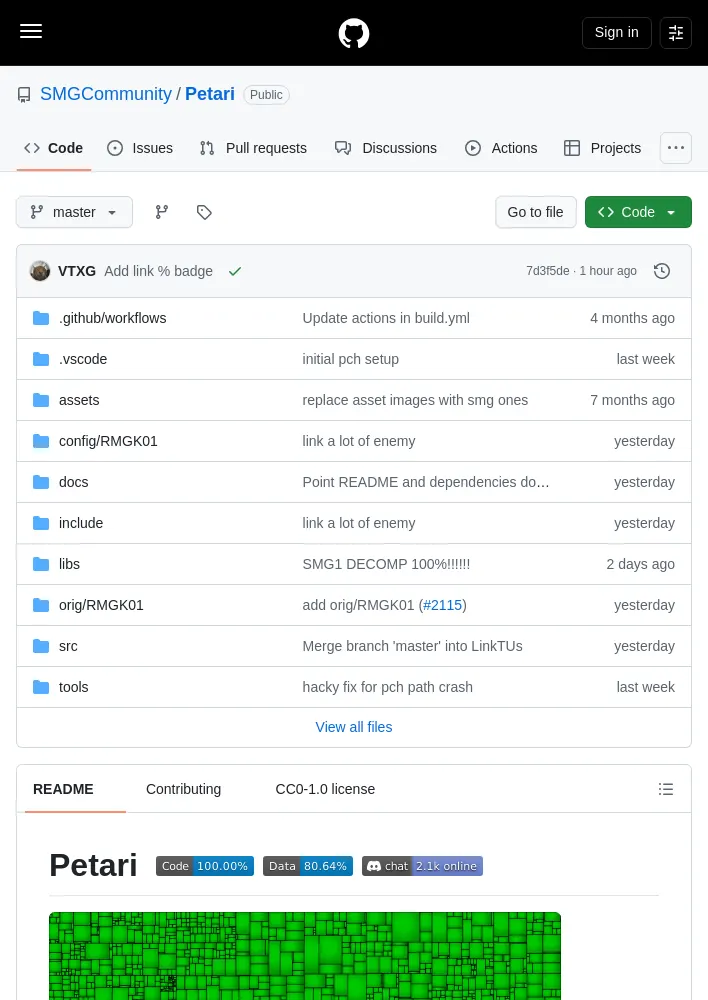Click the VTXG user avatar
Screen dimensions: 708x1000
[x=40, y=271]
